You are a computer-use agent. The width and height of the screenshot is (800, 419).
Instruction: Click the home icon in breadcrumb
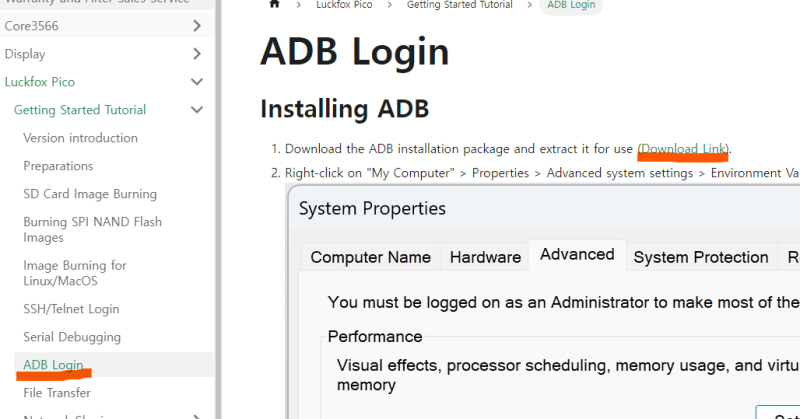(x=274, y=5)
